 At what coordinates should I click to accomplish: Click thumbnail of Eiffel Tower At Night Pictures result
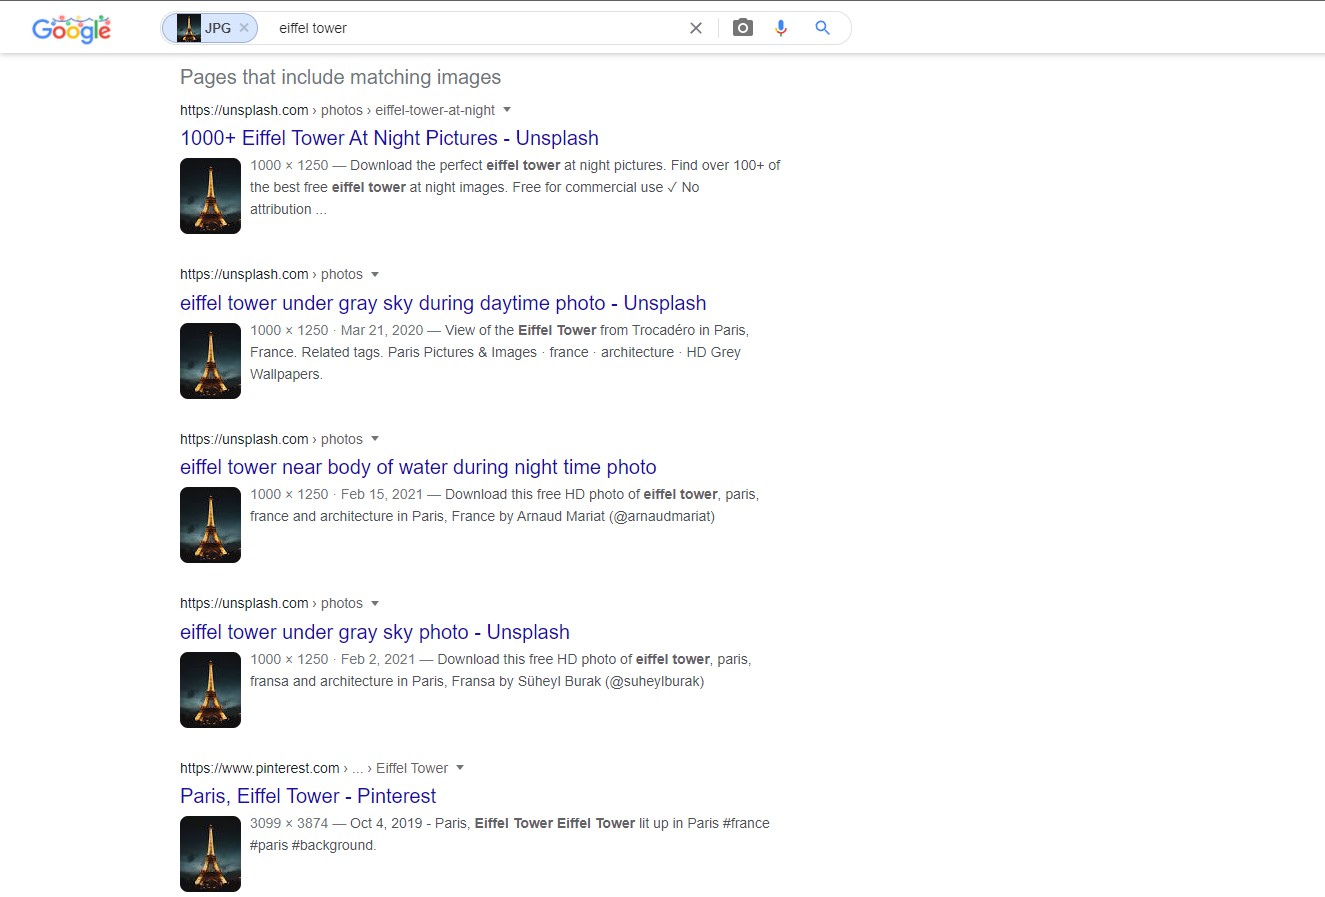coord(210,196)
